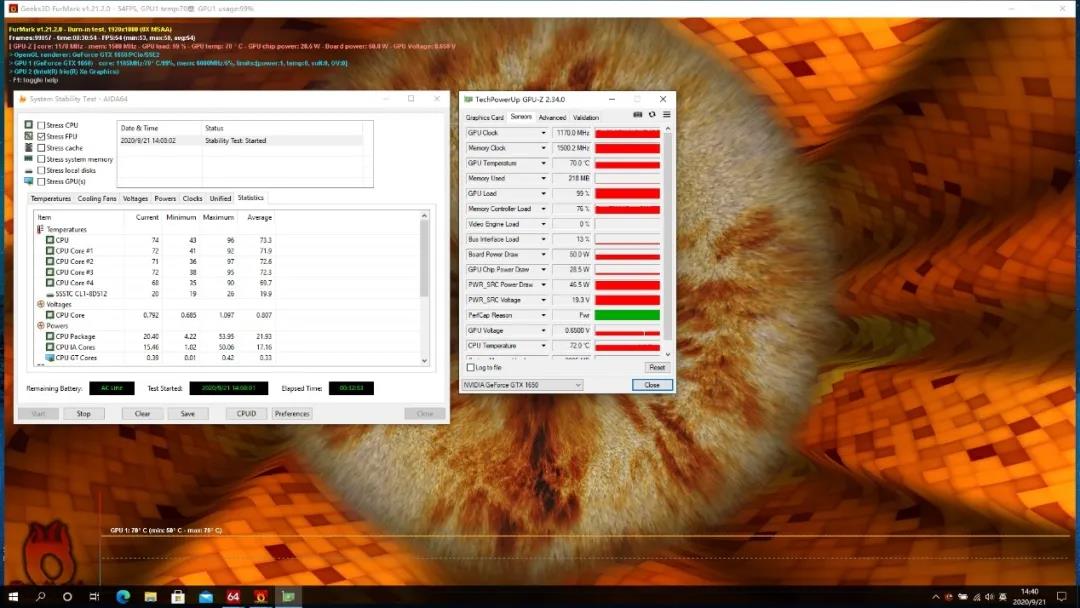This screenshot has height=608, width=1080.
Task: Open Microsoft Store from taskbar
Action: coord(178,596)
